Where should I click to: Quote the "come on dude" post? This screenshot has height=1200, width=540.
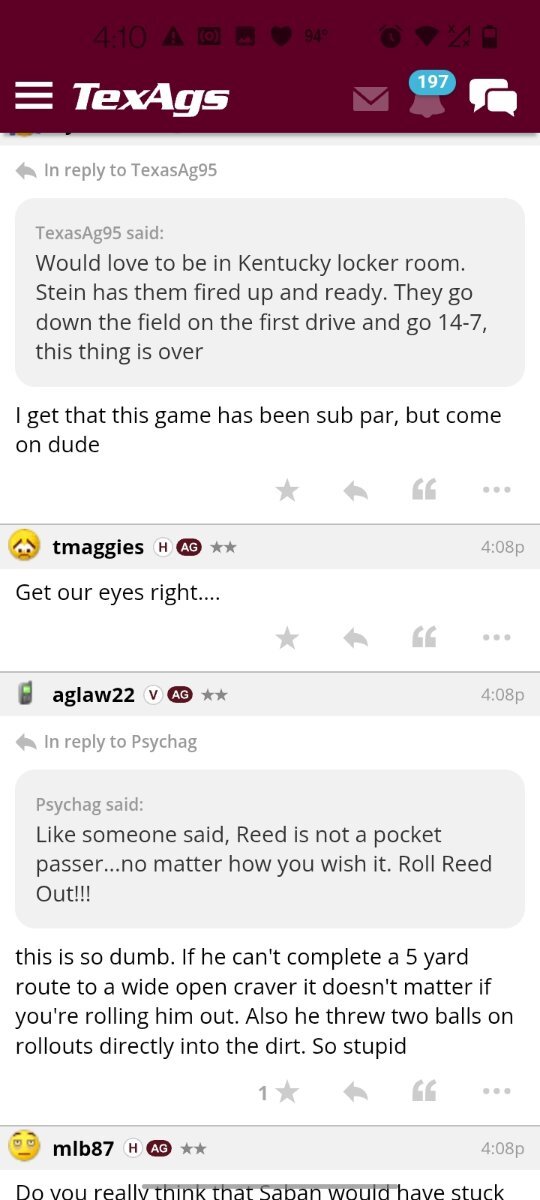coord(424,490)
